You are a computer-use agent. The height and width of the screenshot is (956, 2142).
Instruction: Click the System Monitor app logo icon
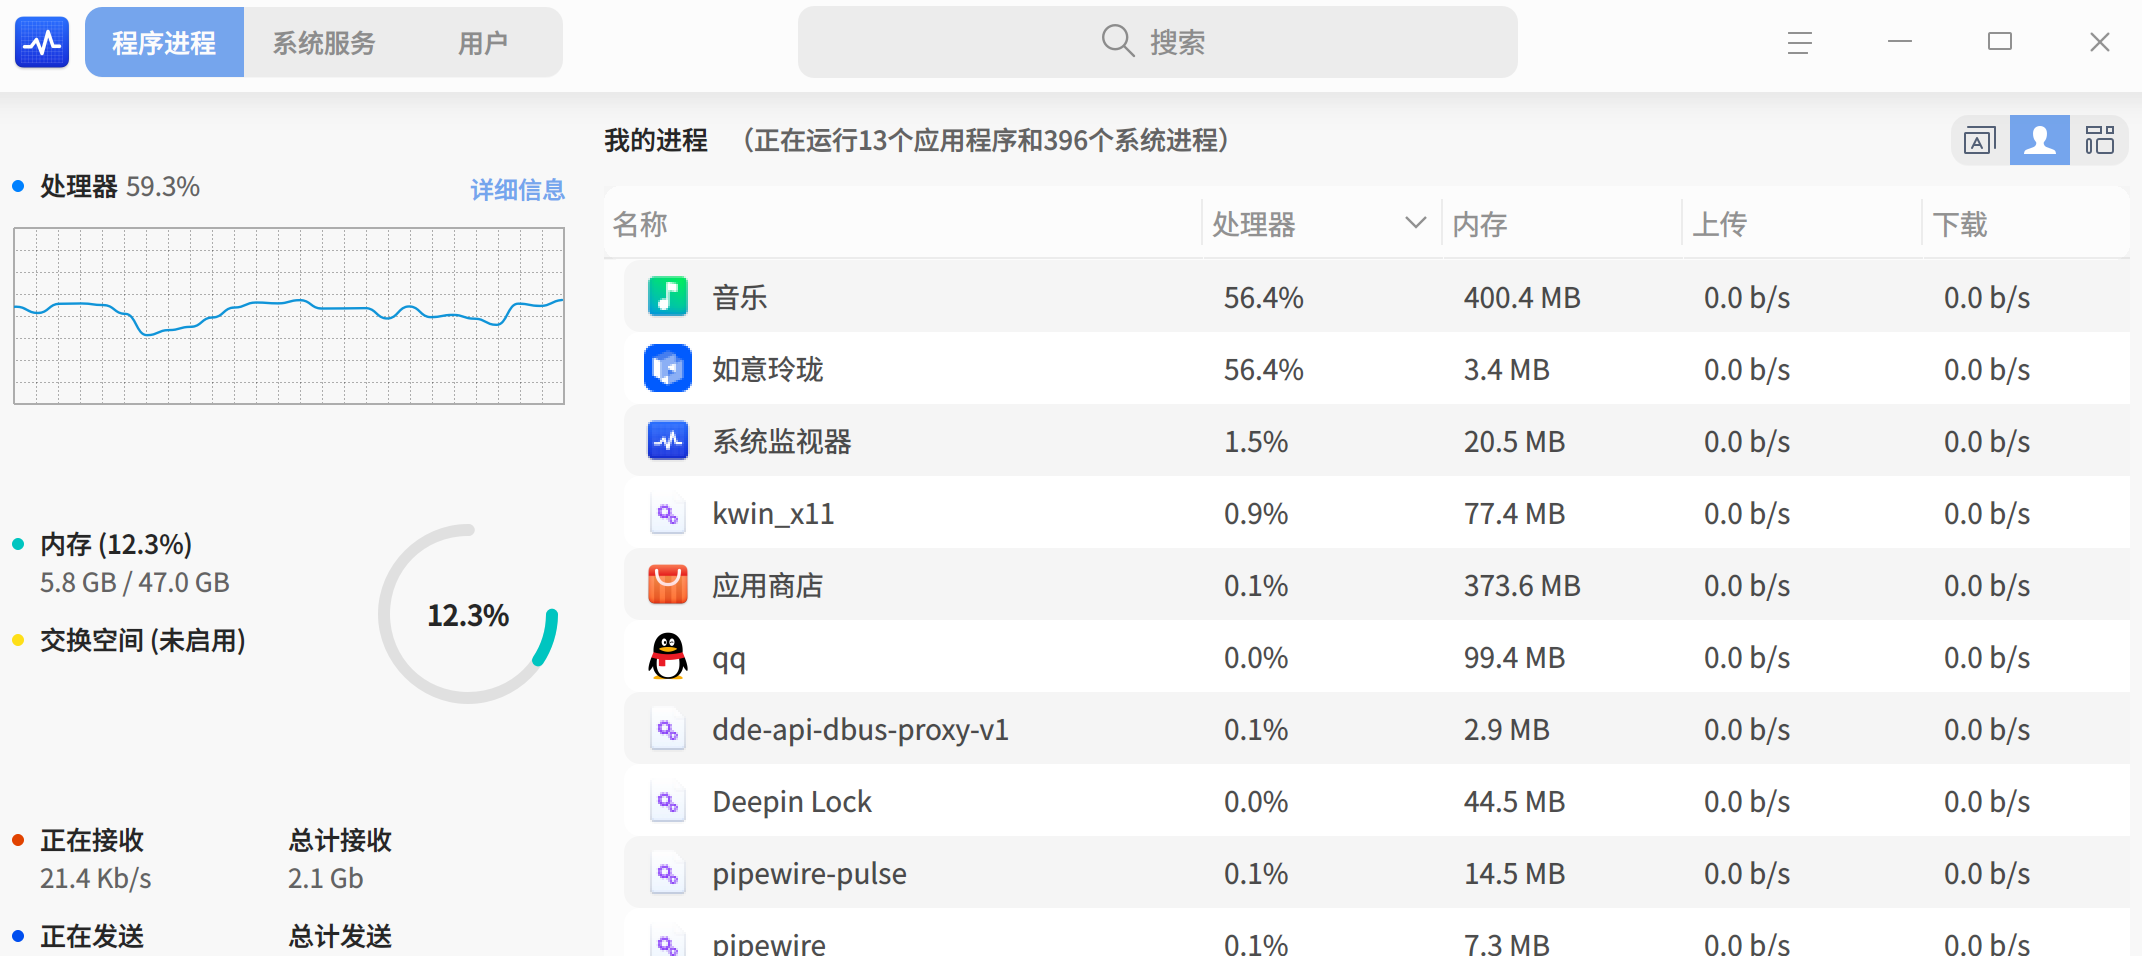pos(42,42)
